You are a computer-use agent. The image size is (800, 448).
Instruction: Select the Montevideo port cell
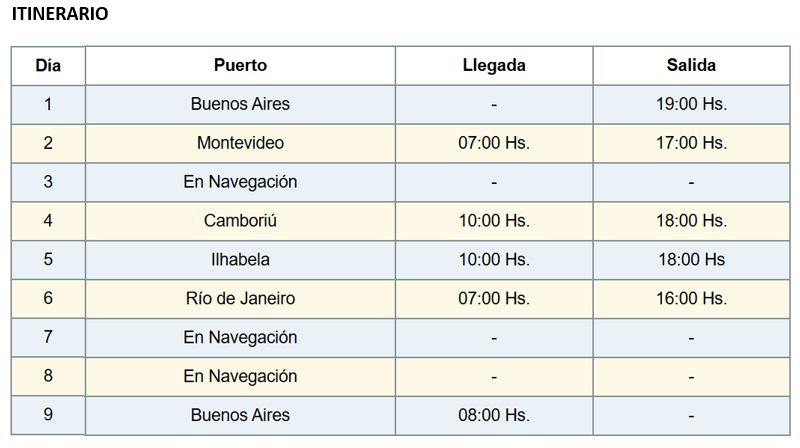point(240,143)
